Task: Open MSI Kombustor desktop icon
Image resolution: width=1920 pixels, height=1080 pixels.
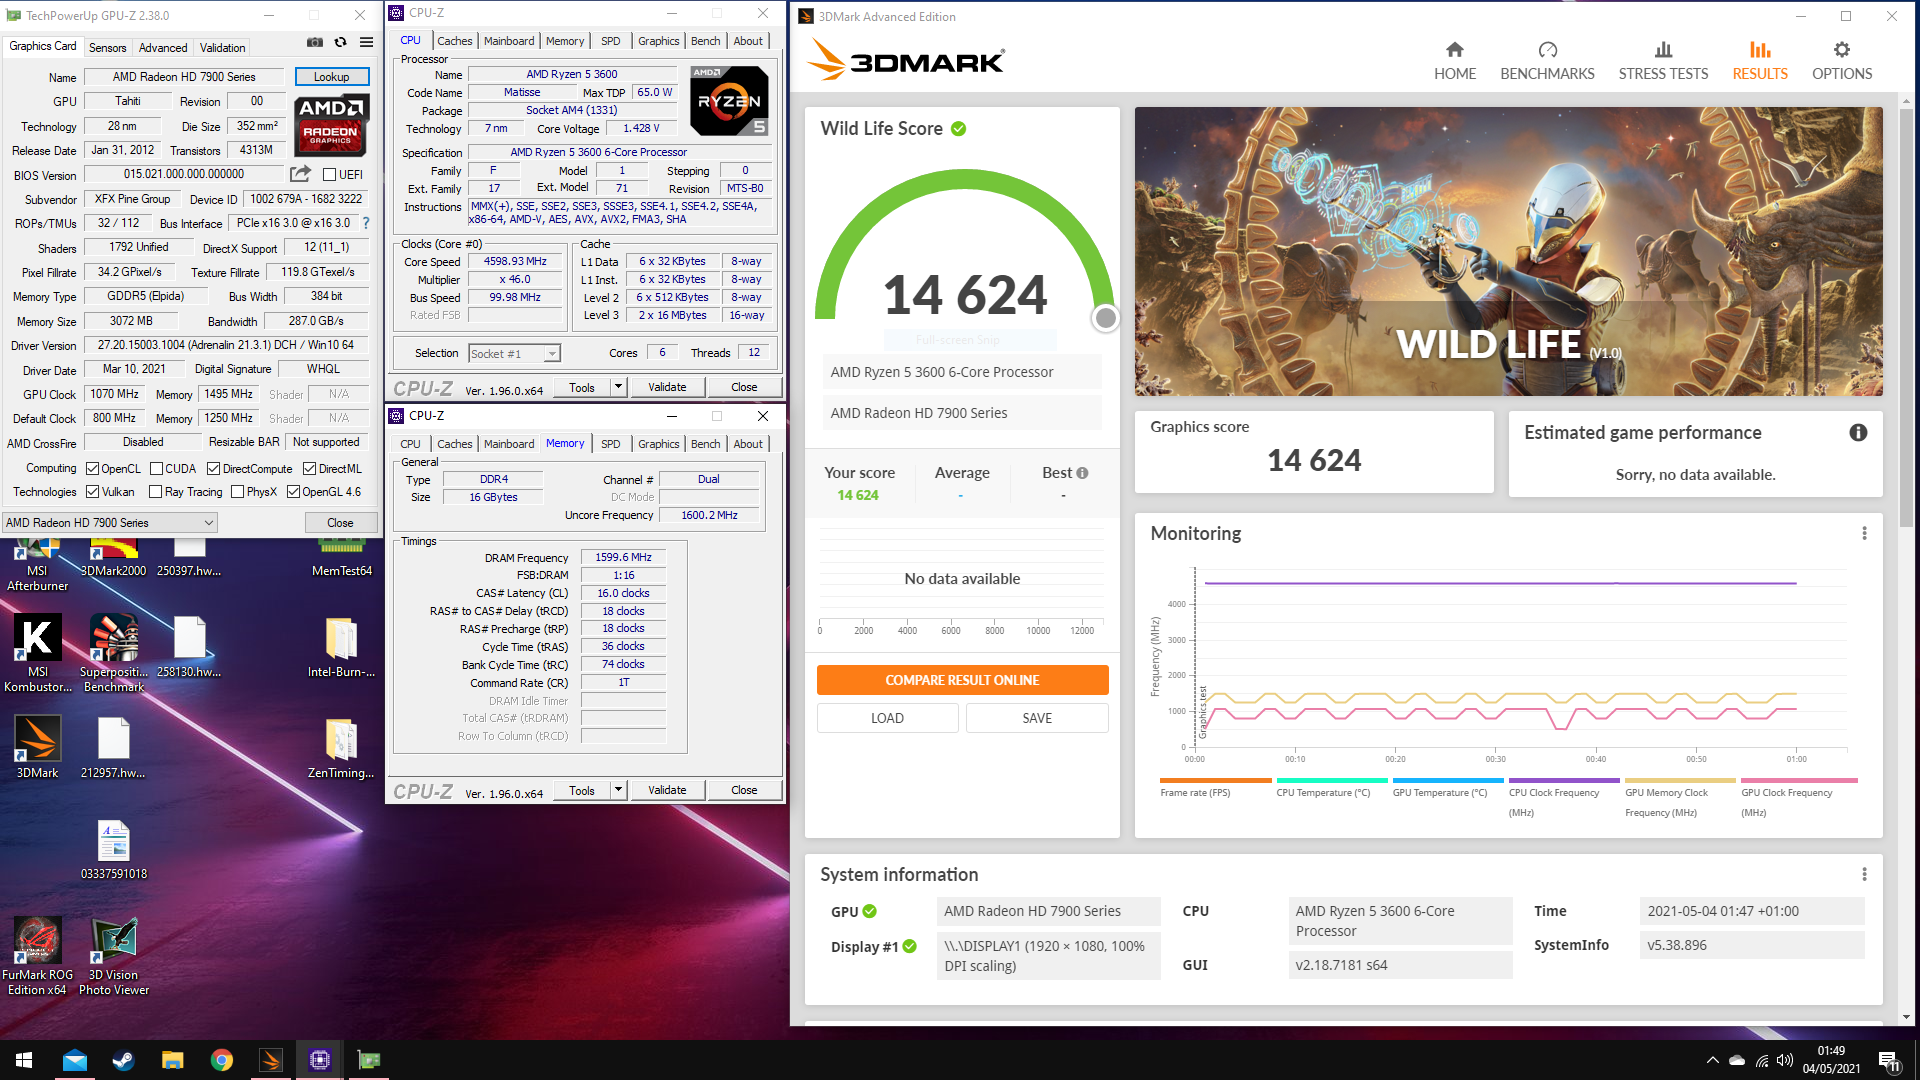Action: 37,652
